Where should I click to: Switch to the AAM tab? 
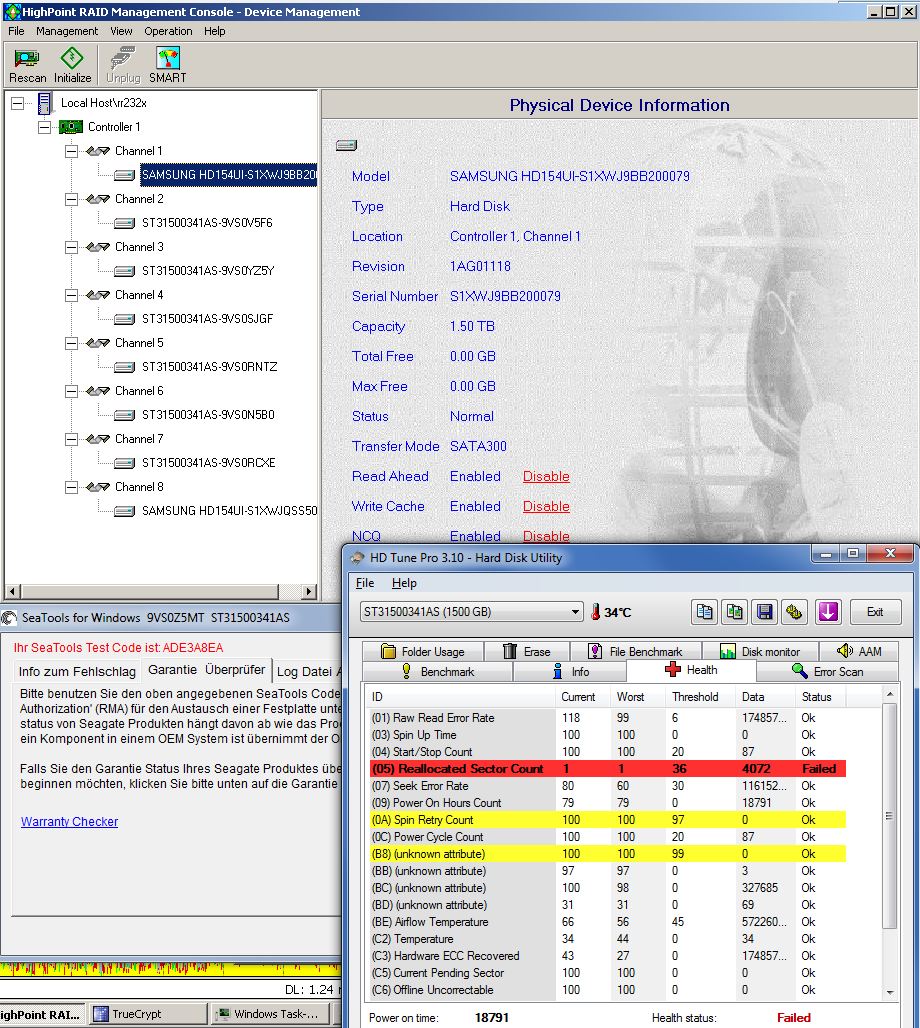(859, 652)
